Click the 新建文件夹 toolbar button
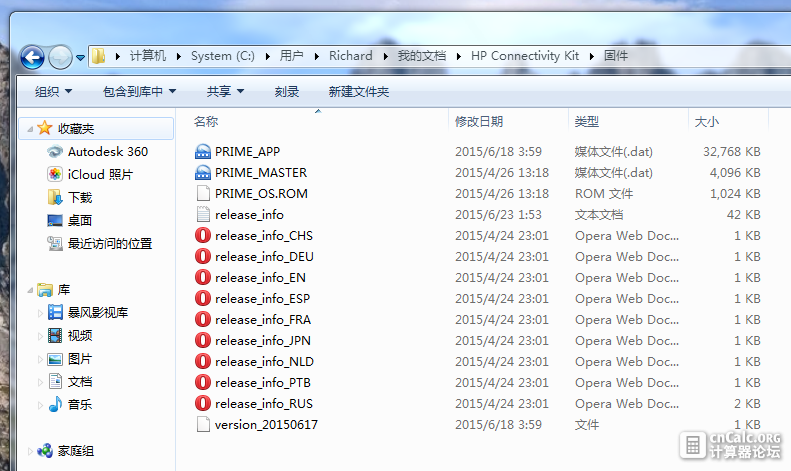This screenshot has width=791, height=471. [x=359, y=92]
